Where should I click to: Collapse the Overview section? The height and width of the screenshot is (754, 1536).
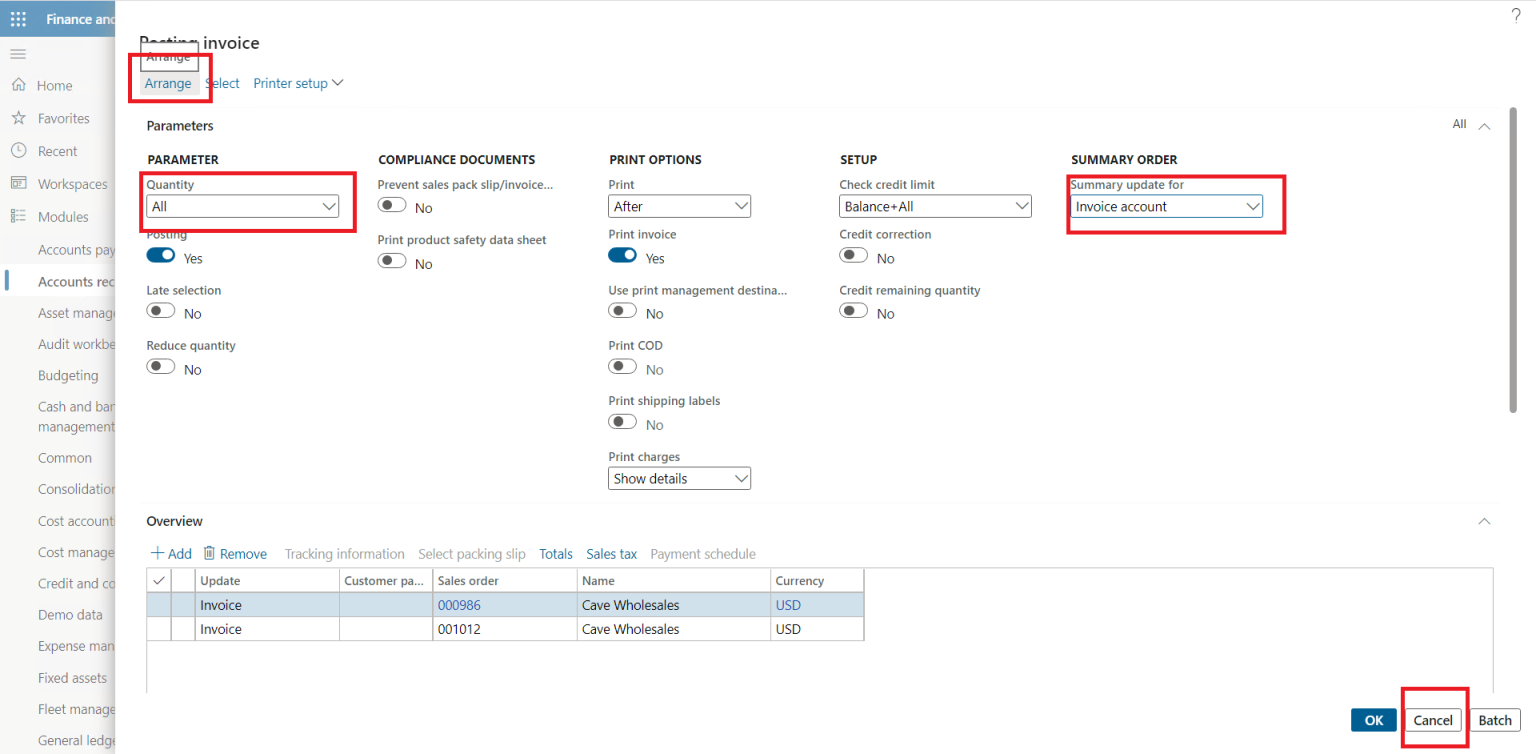coord(1484,520)
